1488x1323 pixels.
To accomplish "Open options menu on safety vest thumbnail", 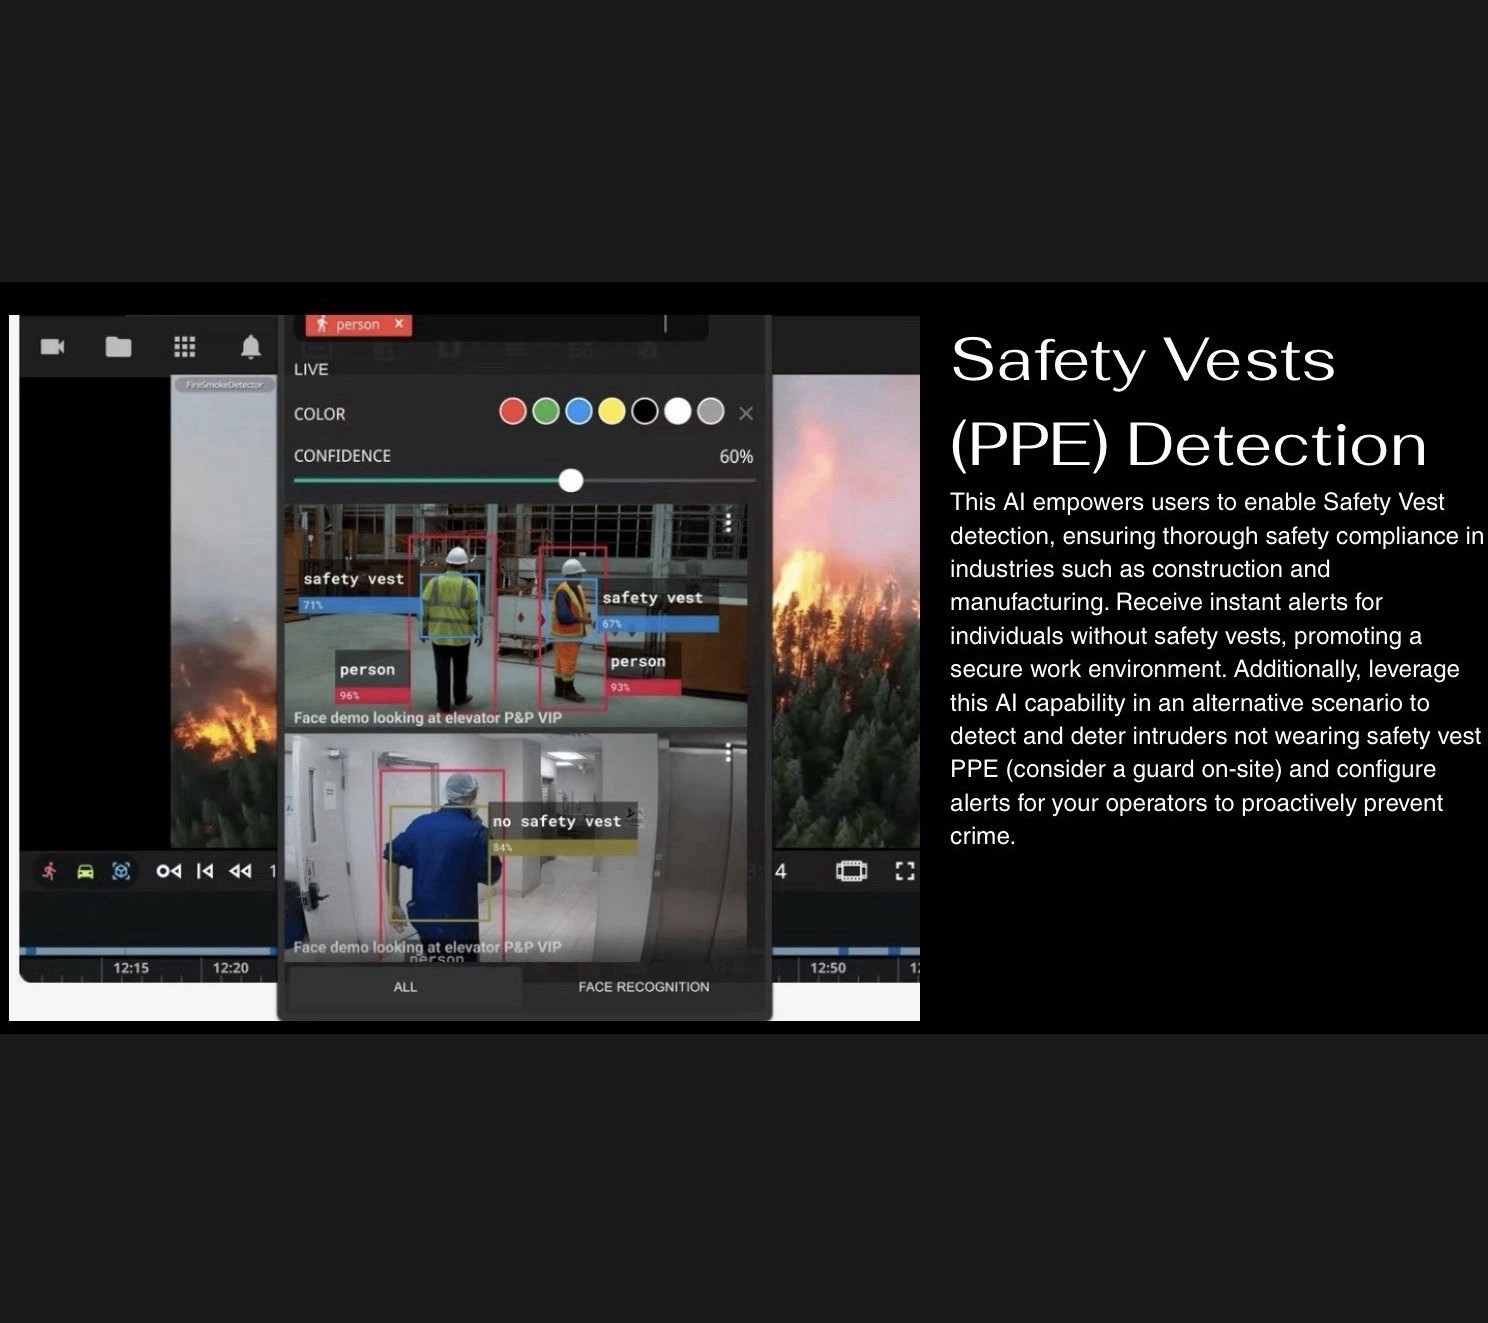I will (729, 521).
